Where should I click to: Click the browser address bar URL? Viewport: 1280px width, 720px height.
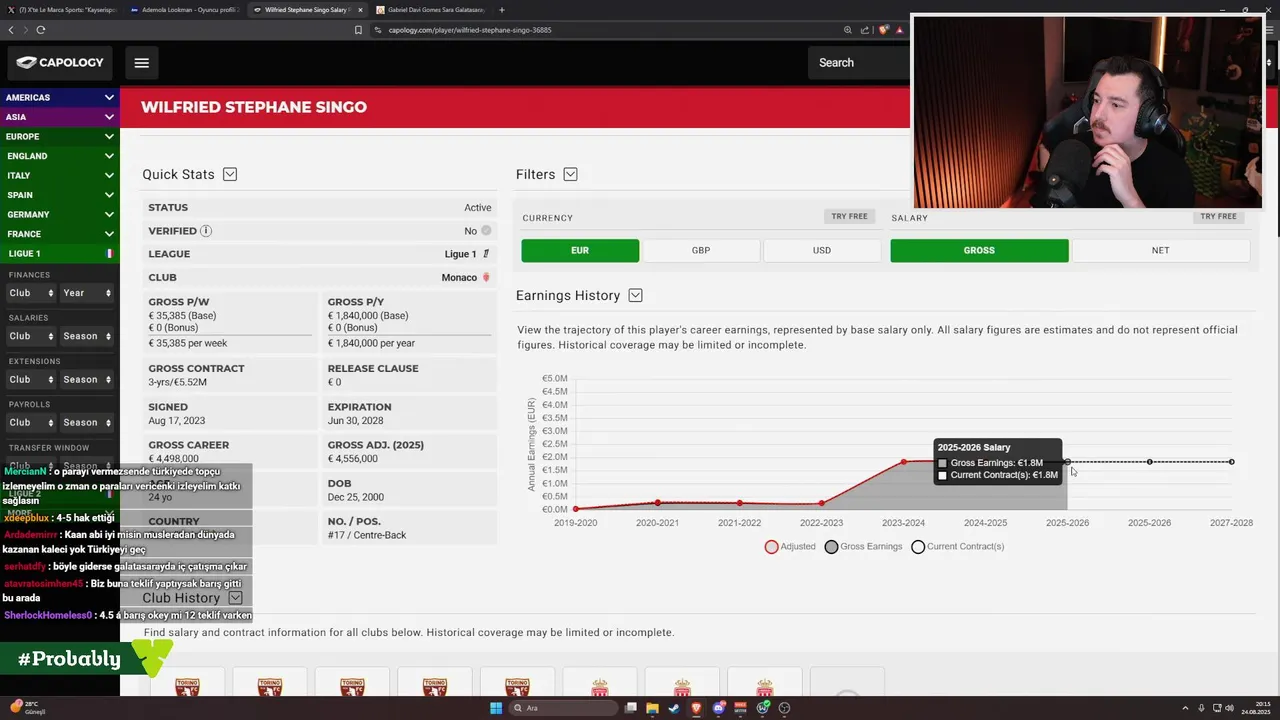pyautogui.click(x=470, y=30)
